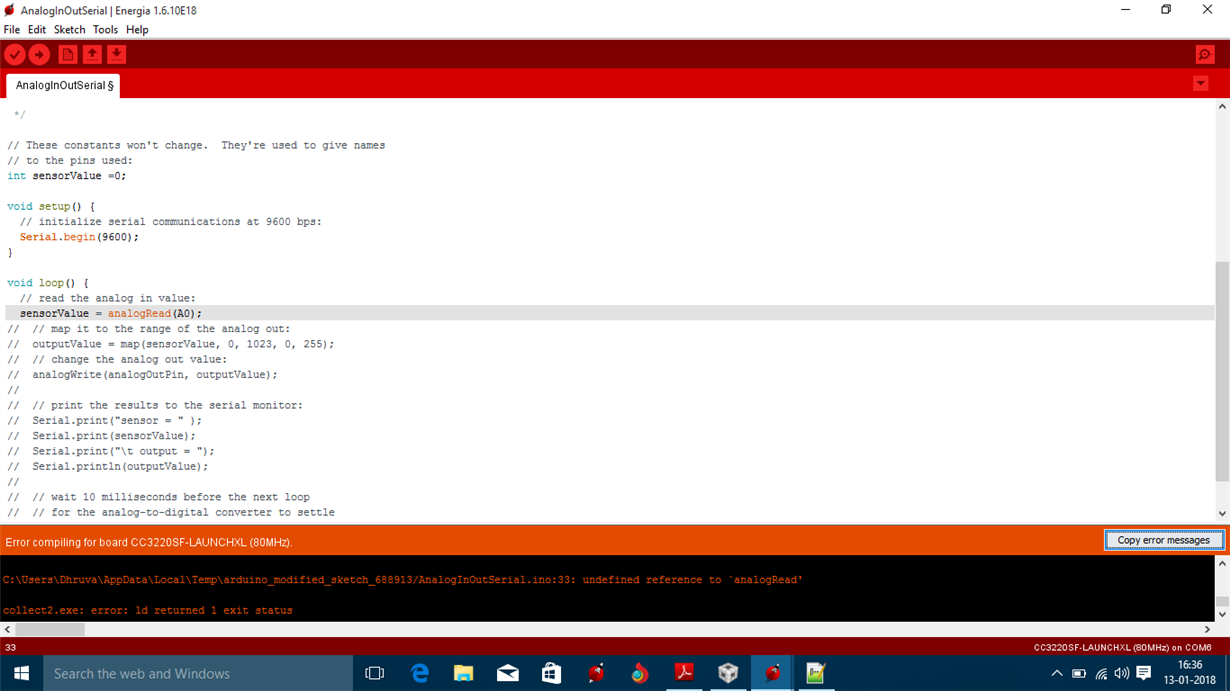Open the Edit menu
The height and width of the screenshot is (691, 1230).
[x=37, y=30]
